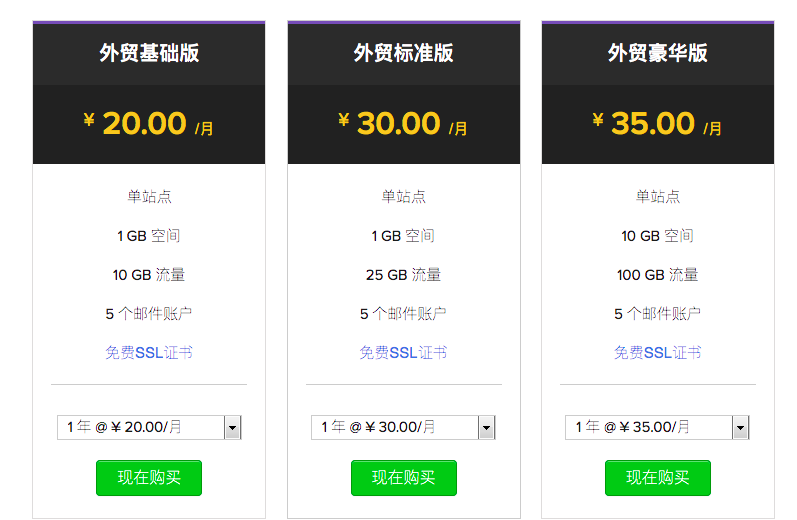Open billing cycle dropdown showing ¥20.00/月
This screenshot has width=797, height=520.
coord(149,427)
